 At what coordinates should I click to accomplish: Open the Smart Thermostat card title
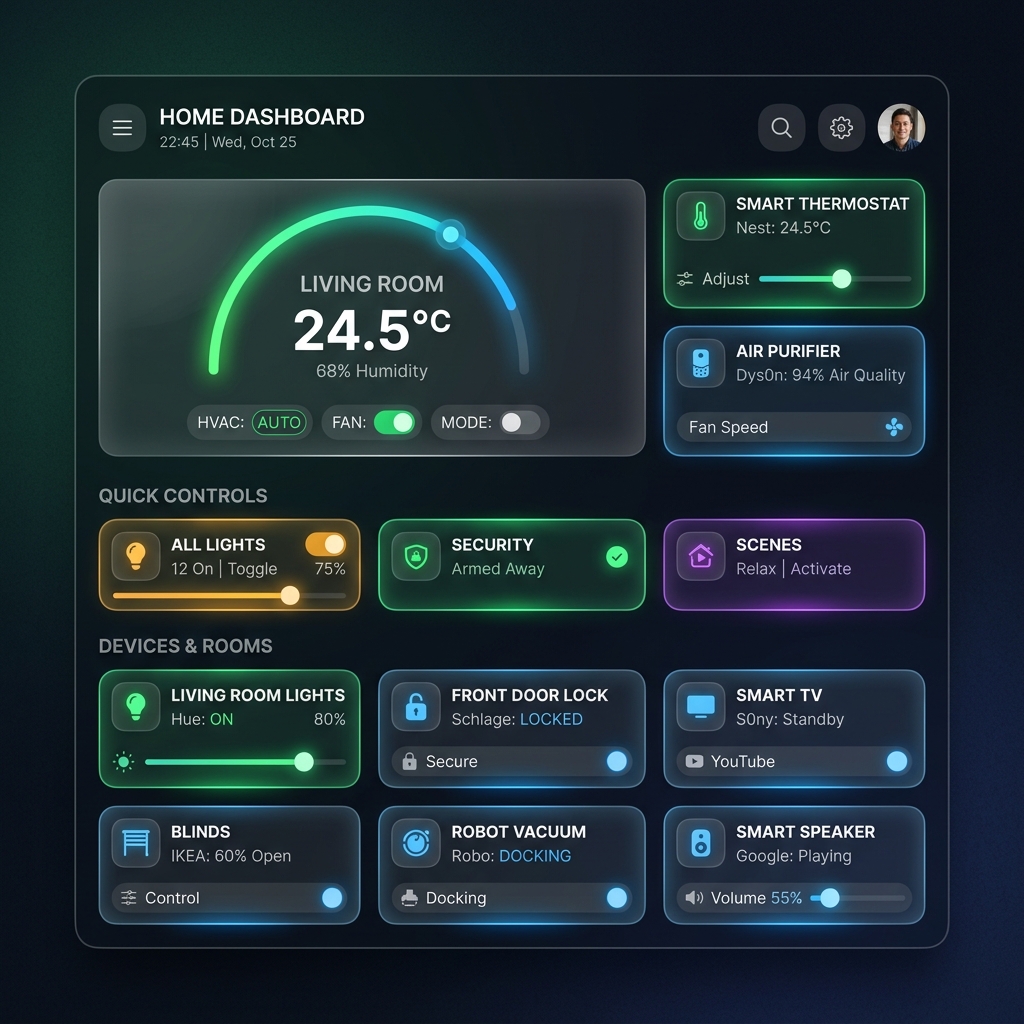click(822, 204)
